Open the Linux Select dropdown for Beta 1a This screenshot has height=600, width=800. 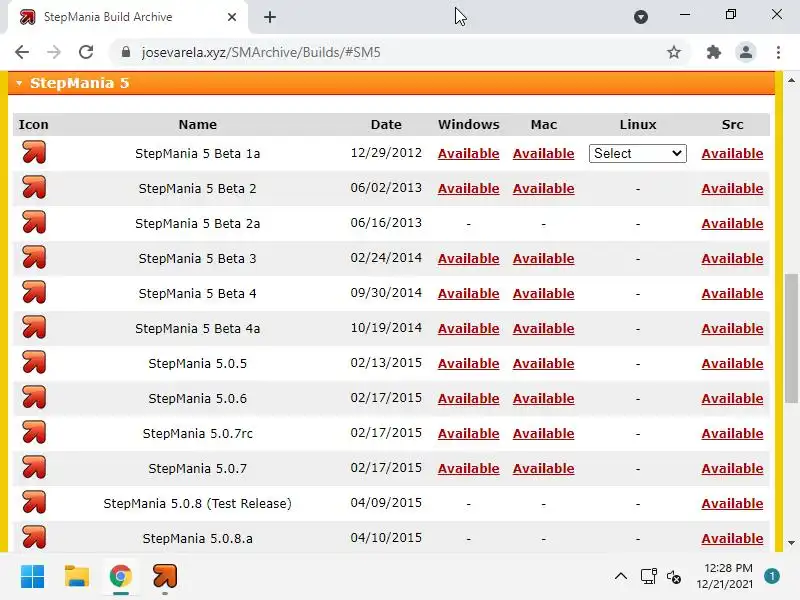[638, 154]
